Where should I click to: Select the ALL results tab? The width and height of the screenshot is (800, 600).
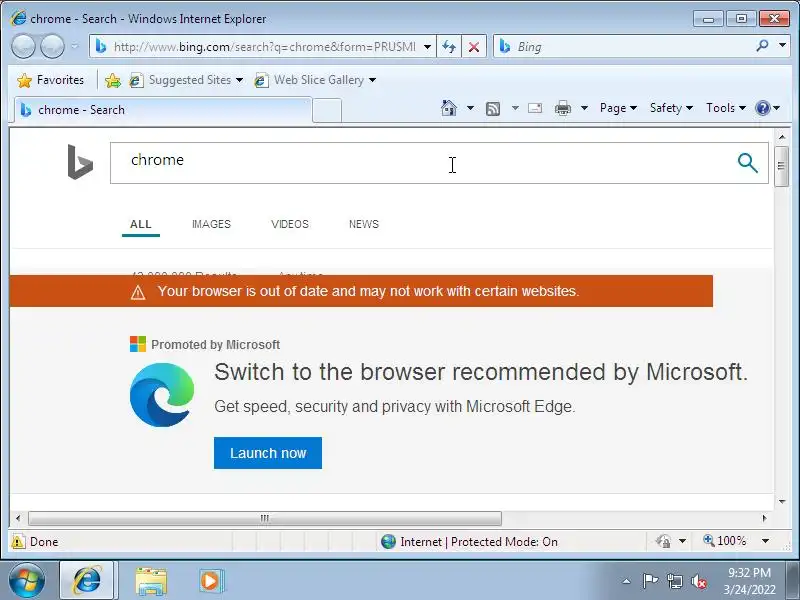point(140,224)
